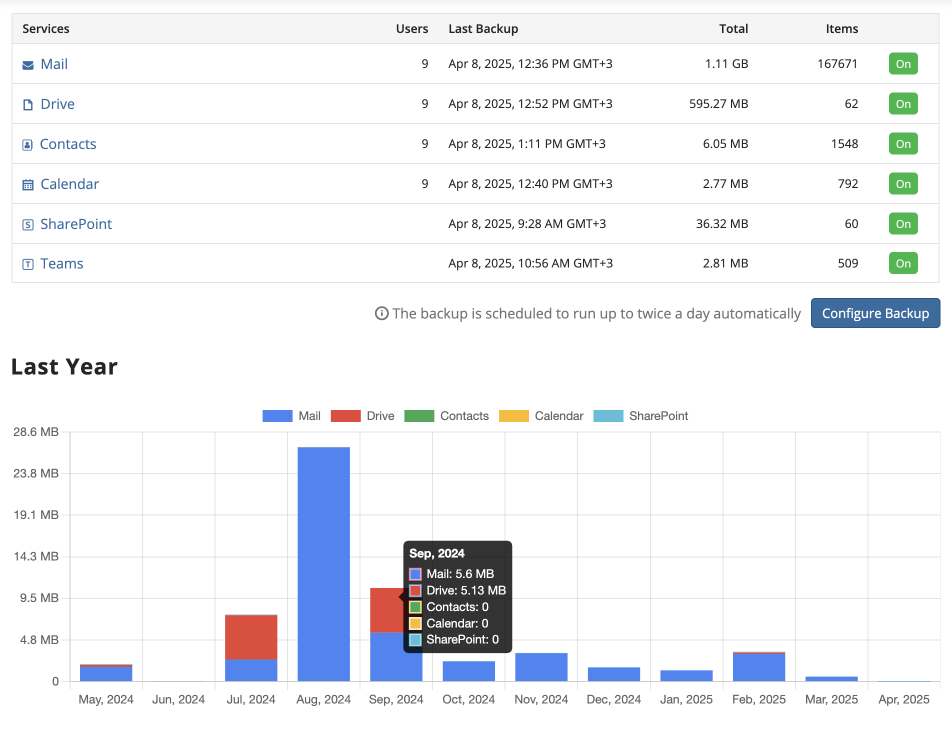The width and height of the screenshot is (952, 730).
Task: Click the Calendar service icon
Action: 27,183
